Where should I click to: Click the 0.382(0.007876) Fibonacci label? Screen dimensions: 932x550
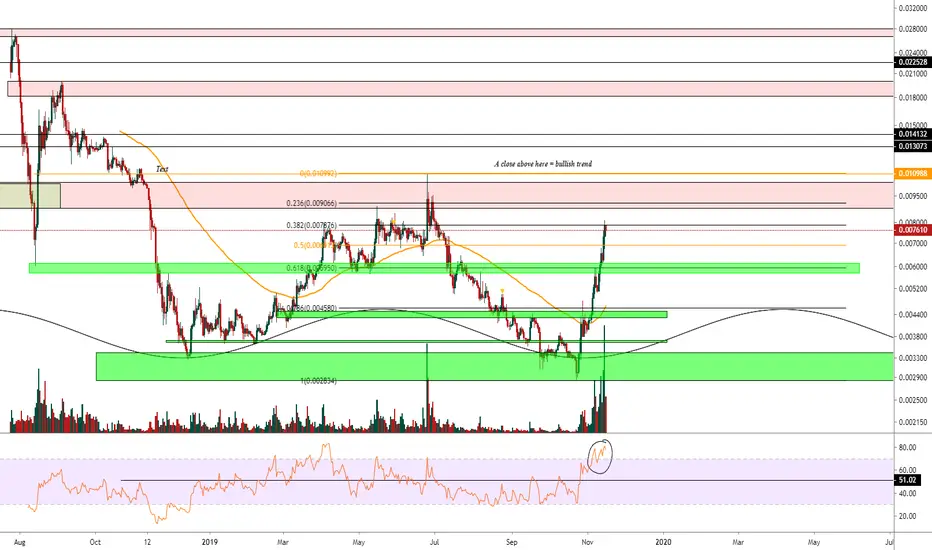point(311,225)
